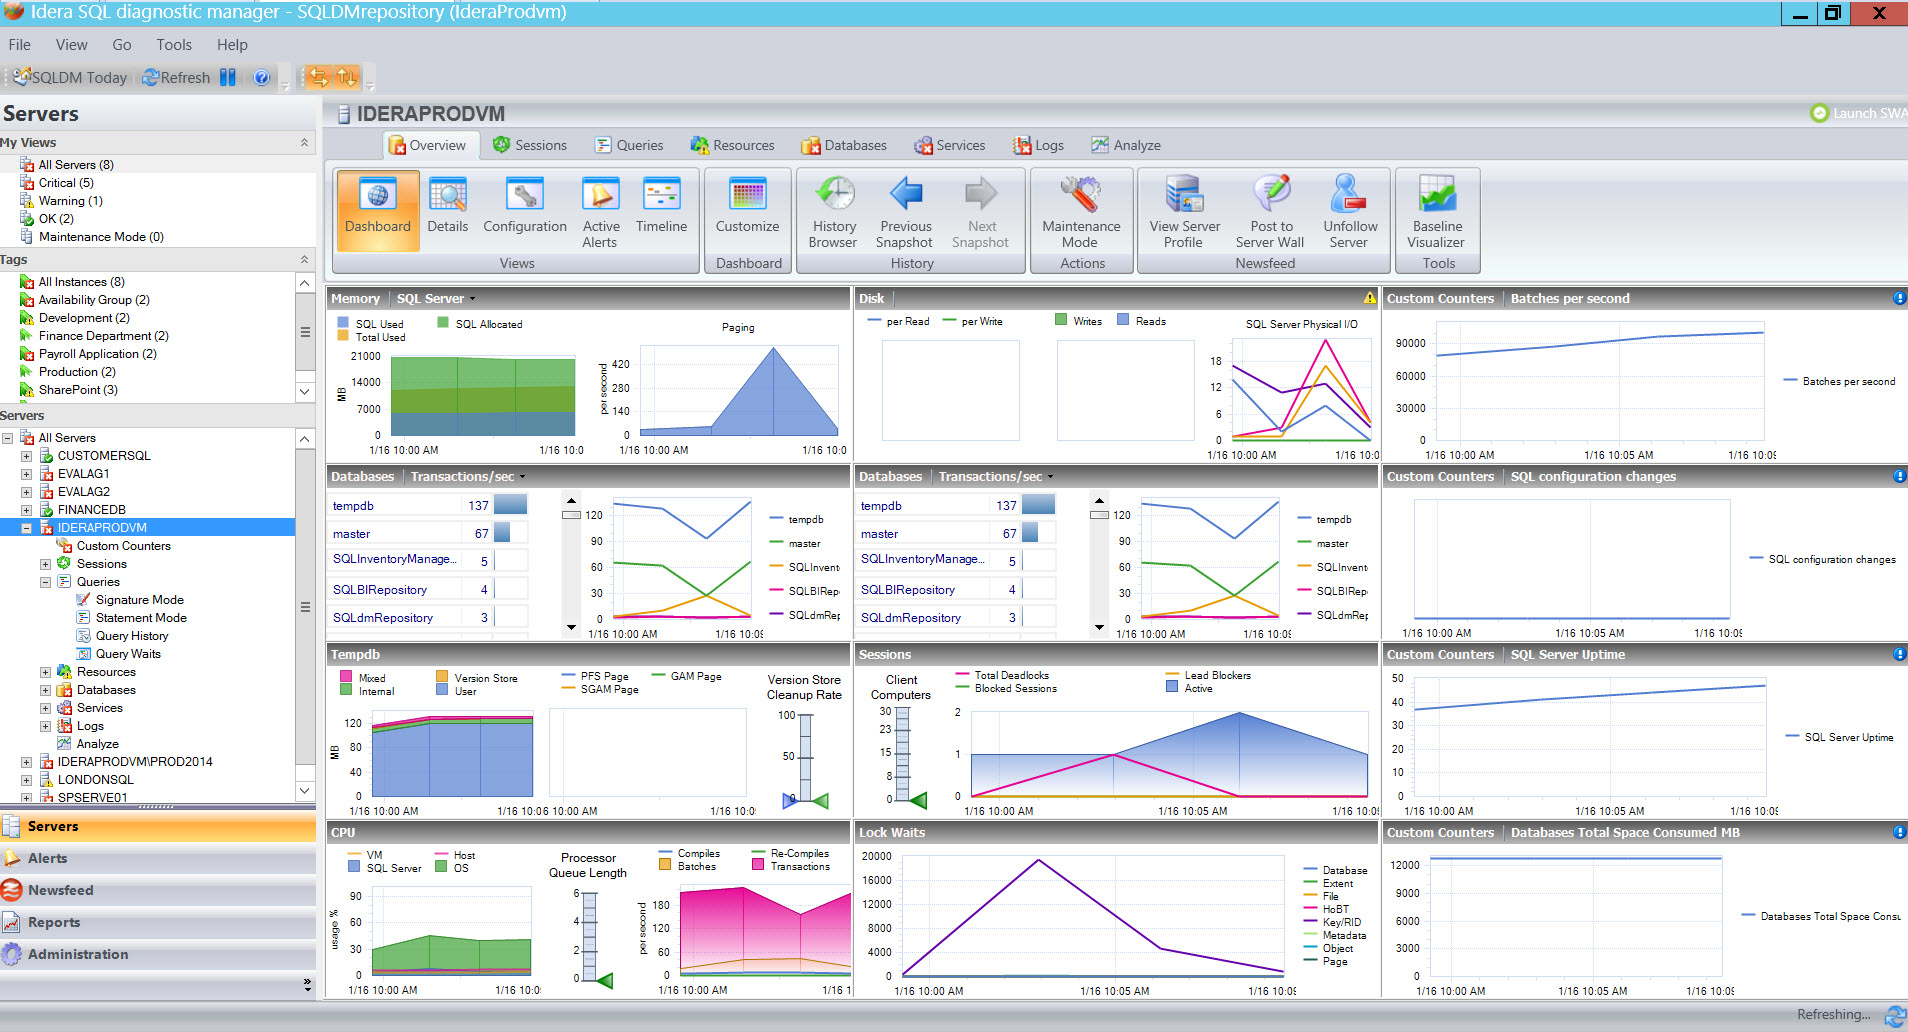The width and height of the screenshot is (1908, 1032).
Task: Unfollow this server
Action: (x=1349, y=210)
